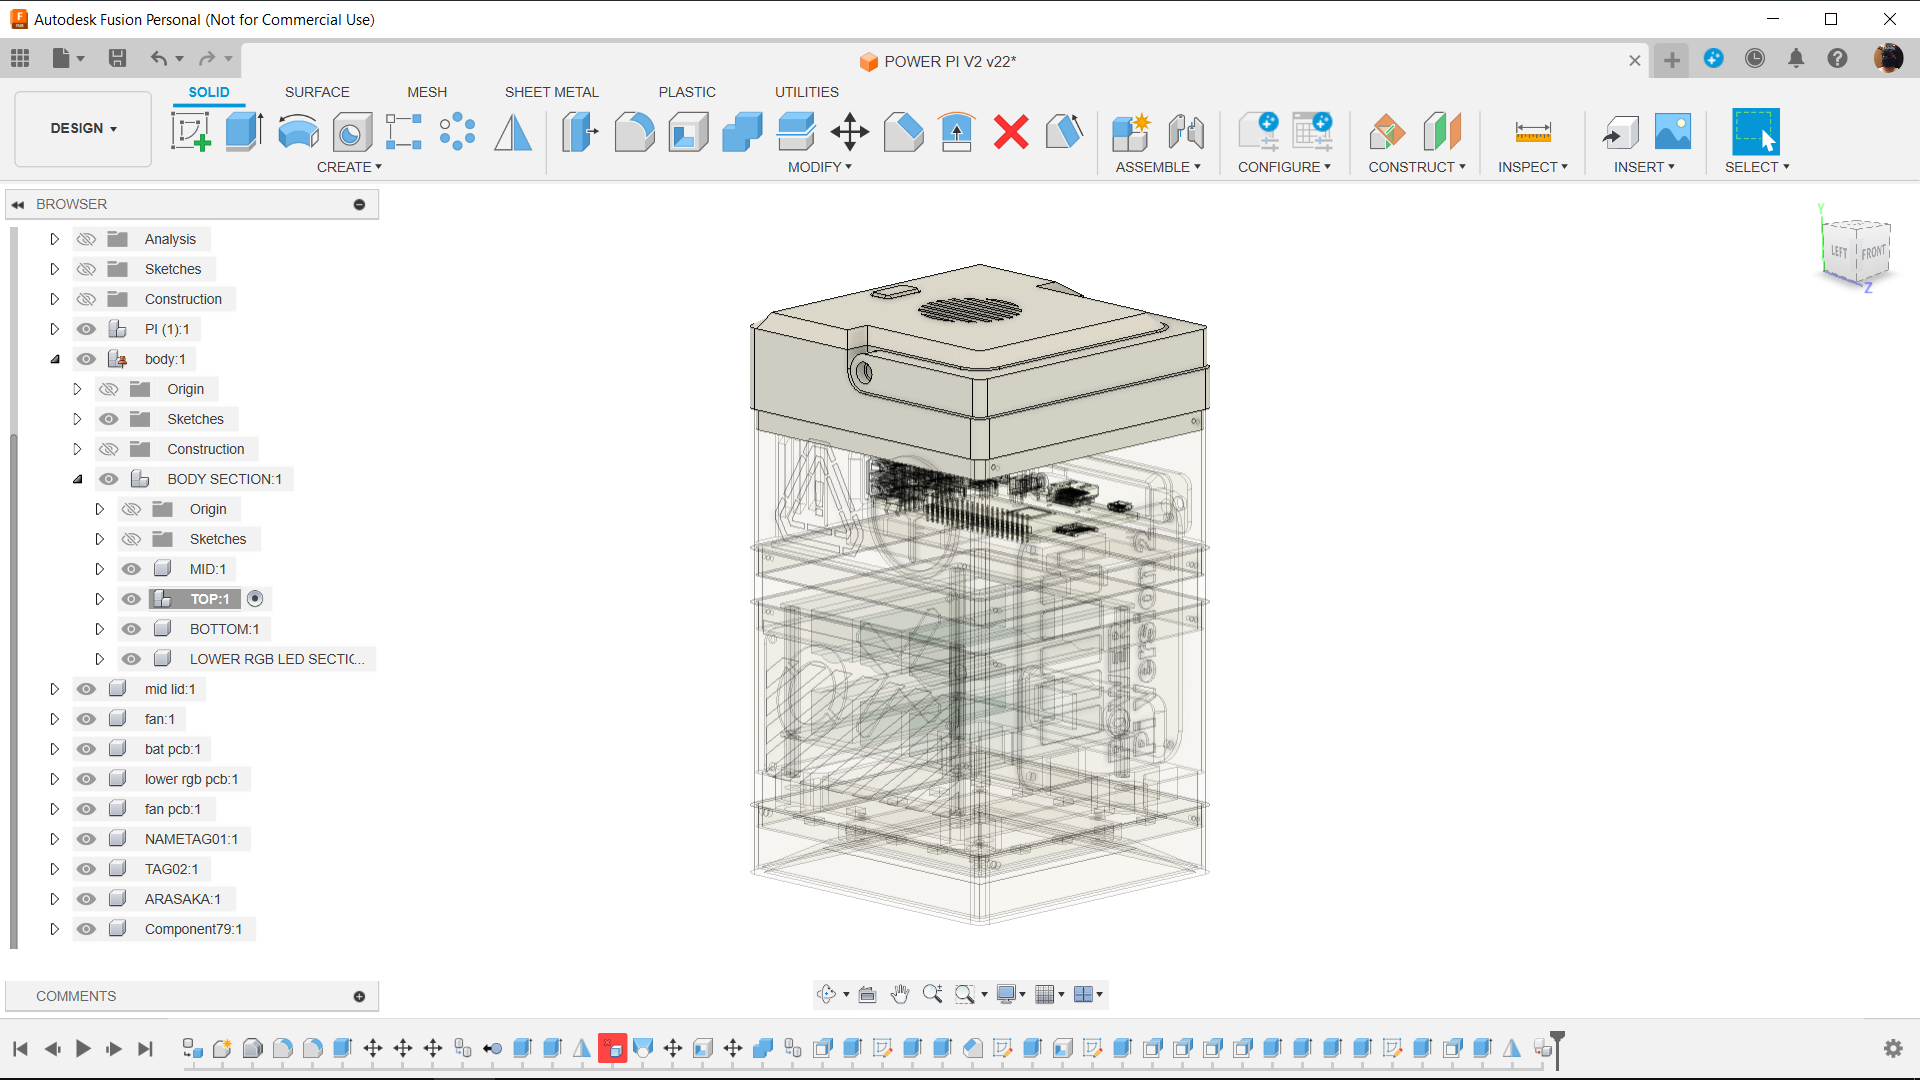
Task: Hide the BODY SECTION:1 component
Action: click(x=109, y=479)
